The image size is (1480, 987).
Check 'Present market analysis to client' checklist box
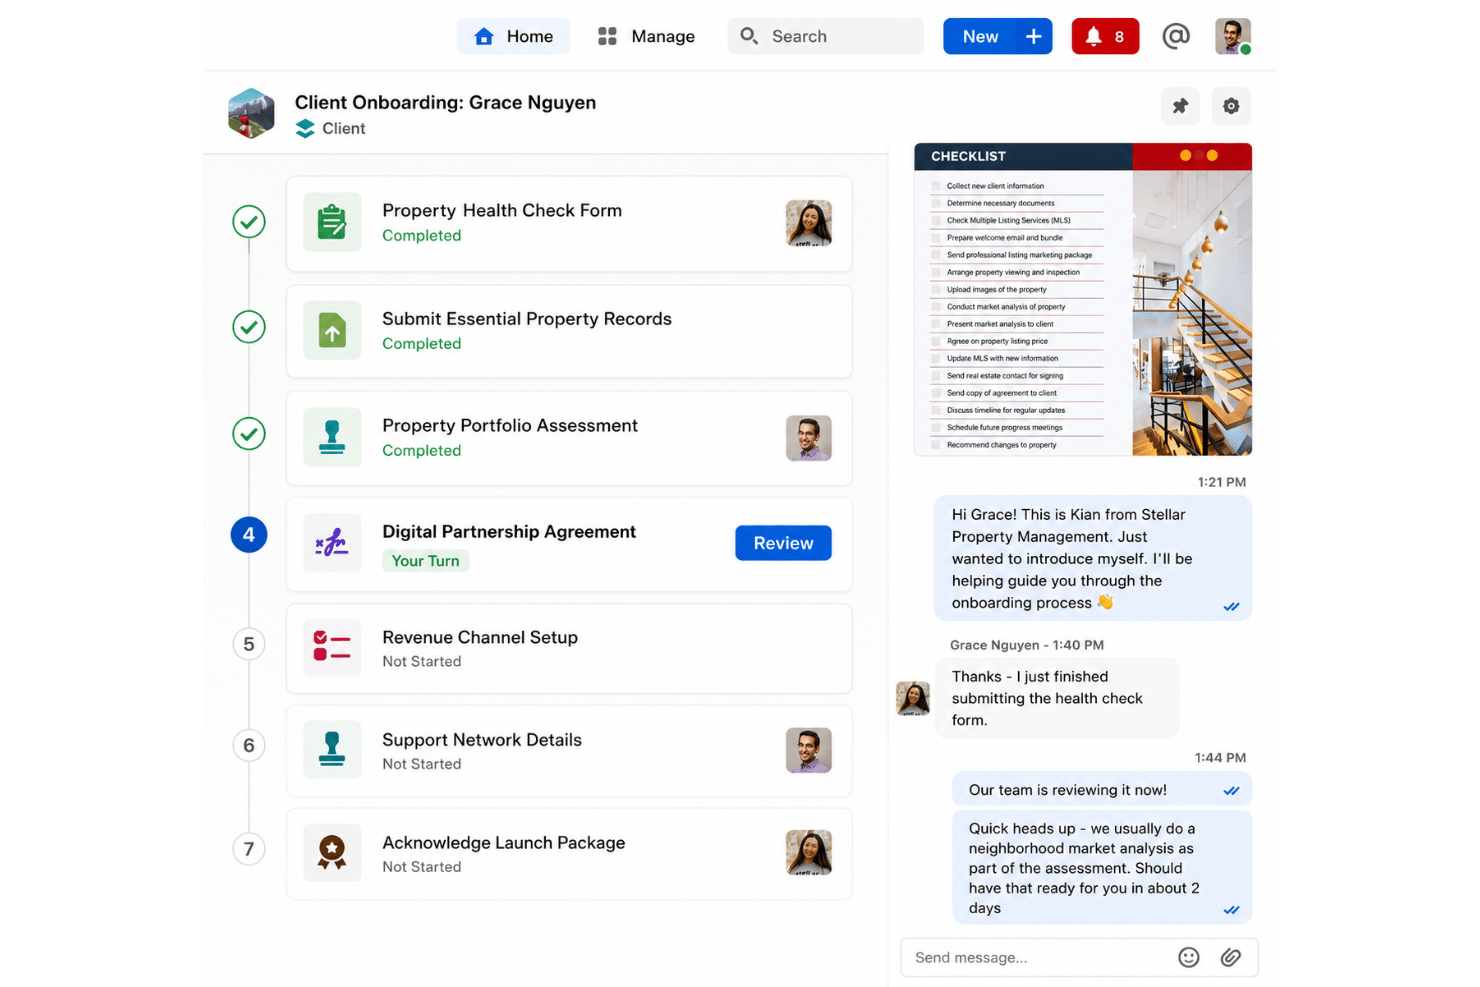[936, 324]
